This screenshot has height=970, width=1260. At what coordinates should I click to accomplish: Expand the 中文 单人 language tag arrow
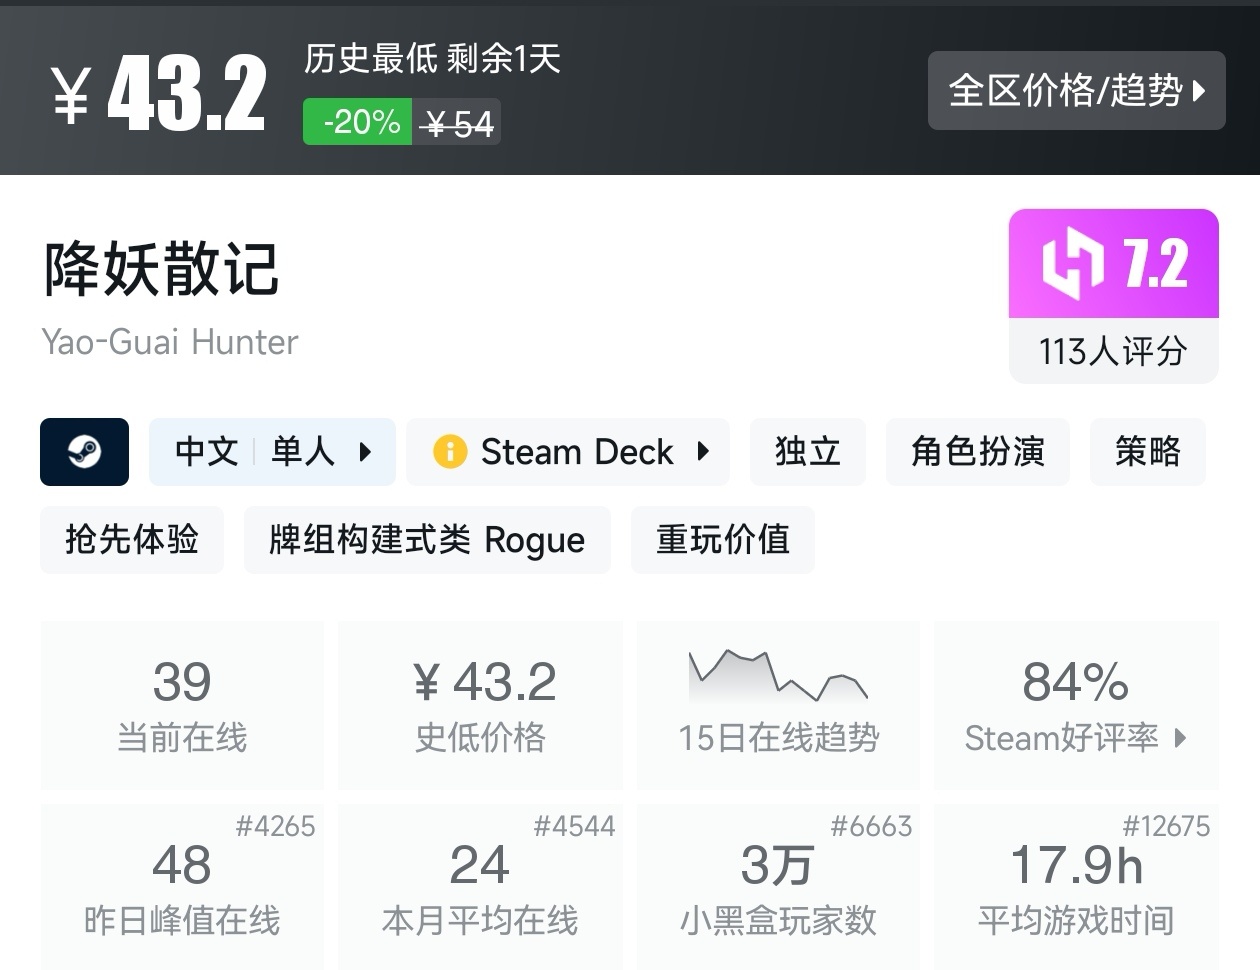pos(366,452)
